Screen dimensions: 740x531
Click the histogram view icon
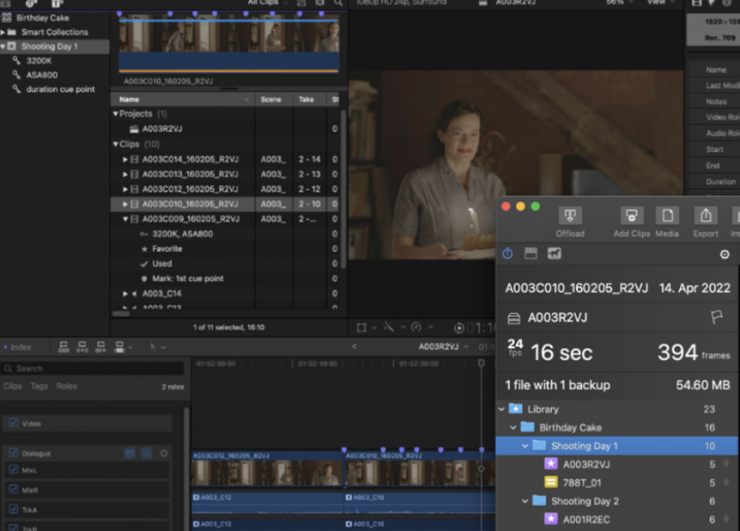[555, 255]
